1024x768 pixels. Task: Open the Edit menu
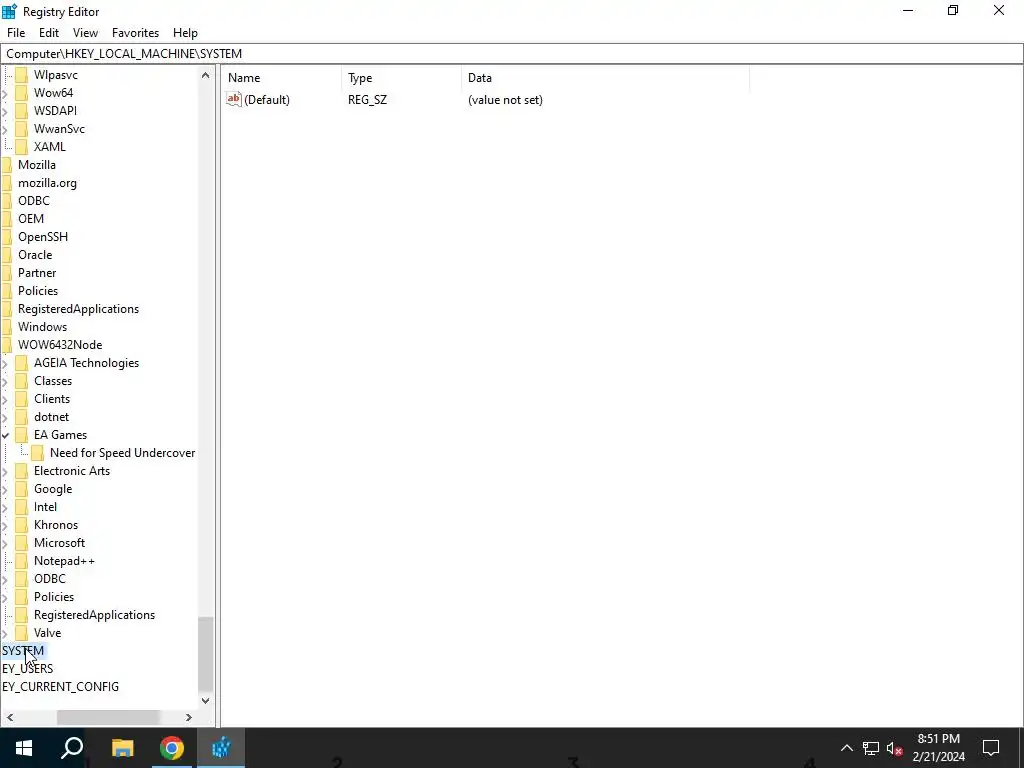tap(49, 33)
